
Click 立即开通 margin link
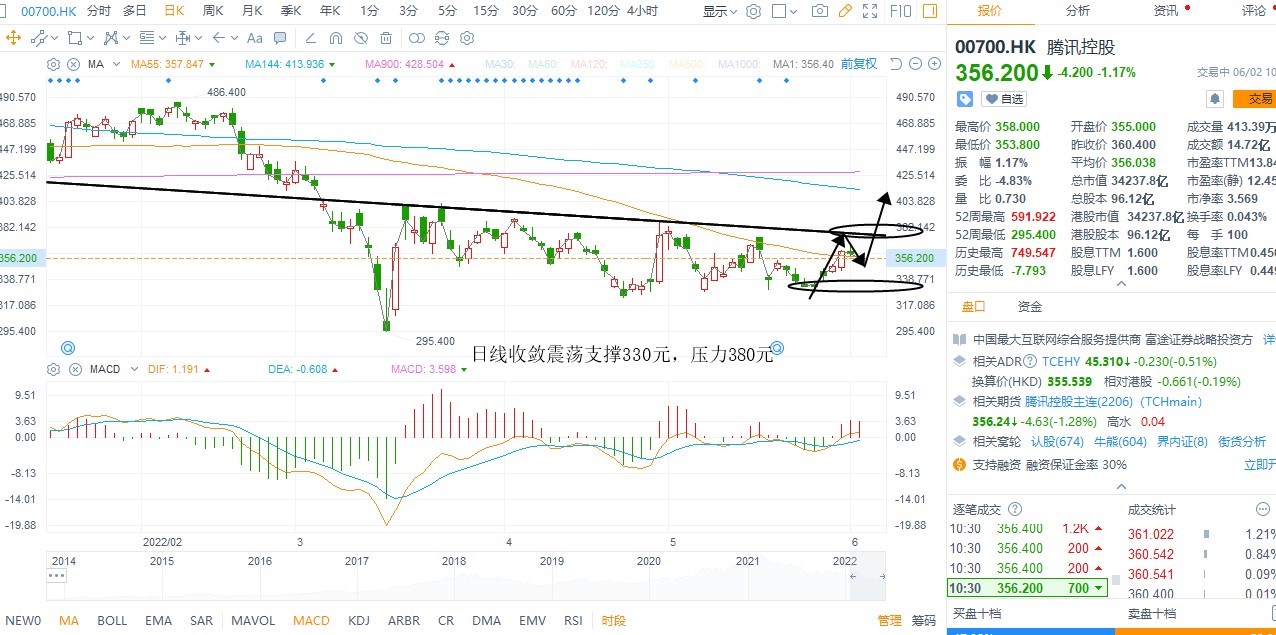tap(1259, 465)
